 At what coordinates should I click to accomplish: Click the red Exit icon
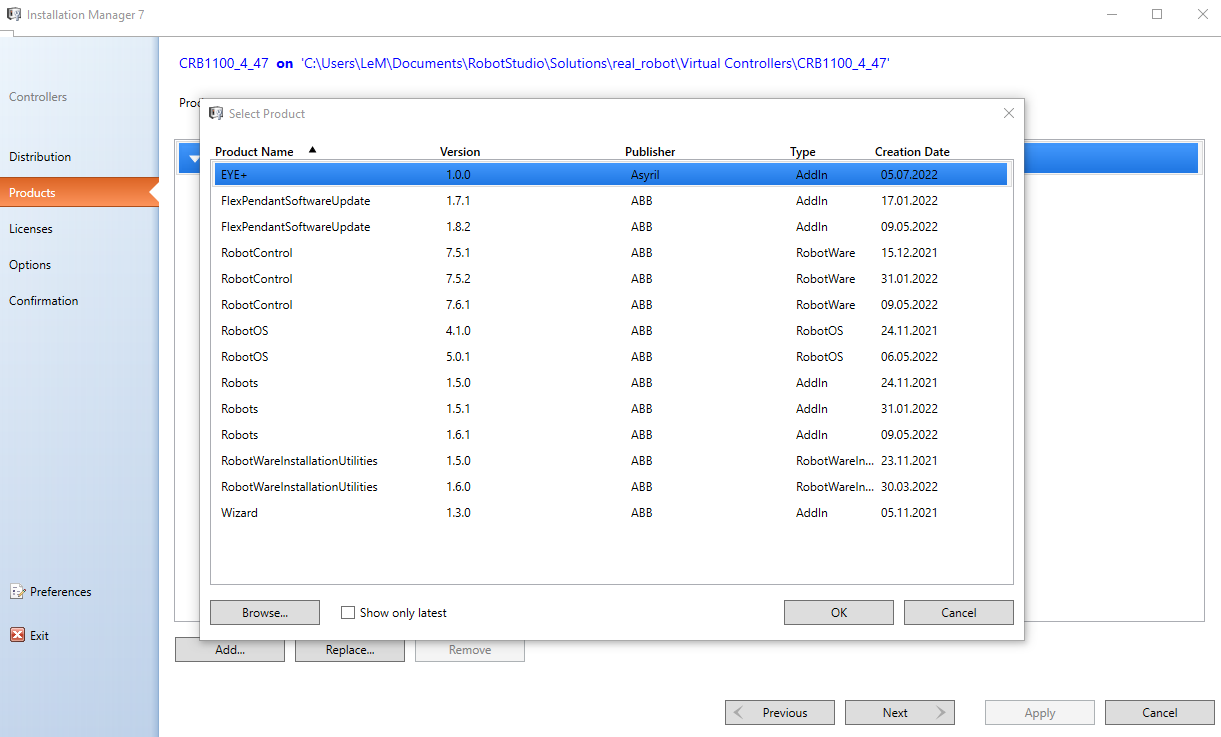[17, 635]
